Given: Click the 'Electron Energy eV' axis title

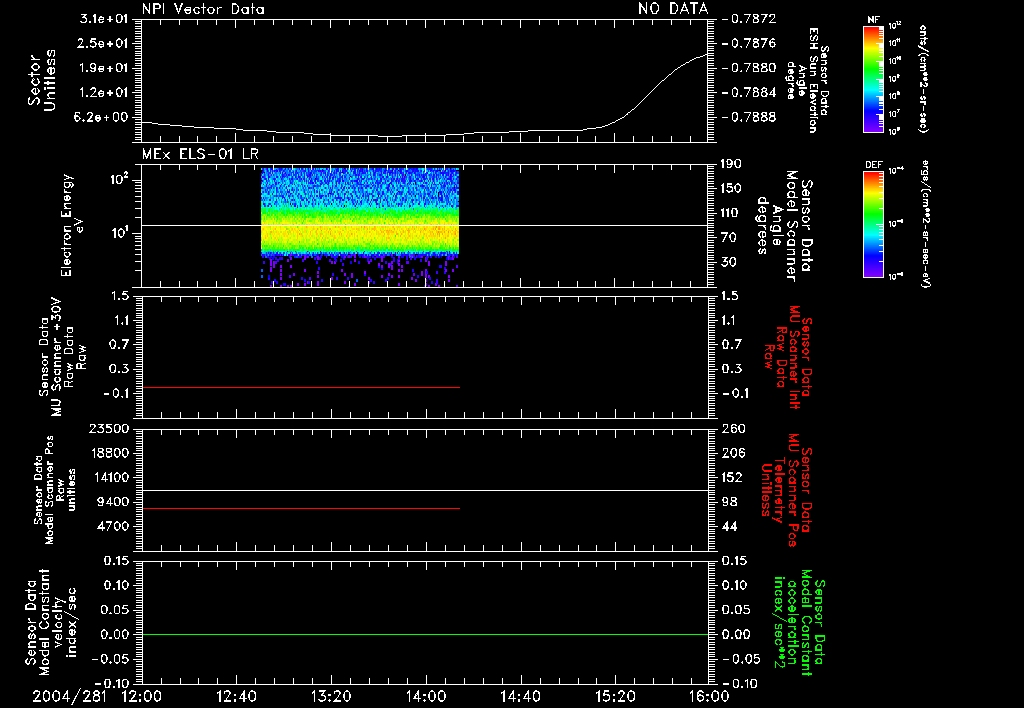Looking at the screenshot, I should tap(72, 225).
